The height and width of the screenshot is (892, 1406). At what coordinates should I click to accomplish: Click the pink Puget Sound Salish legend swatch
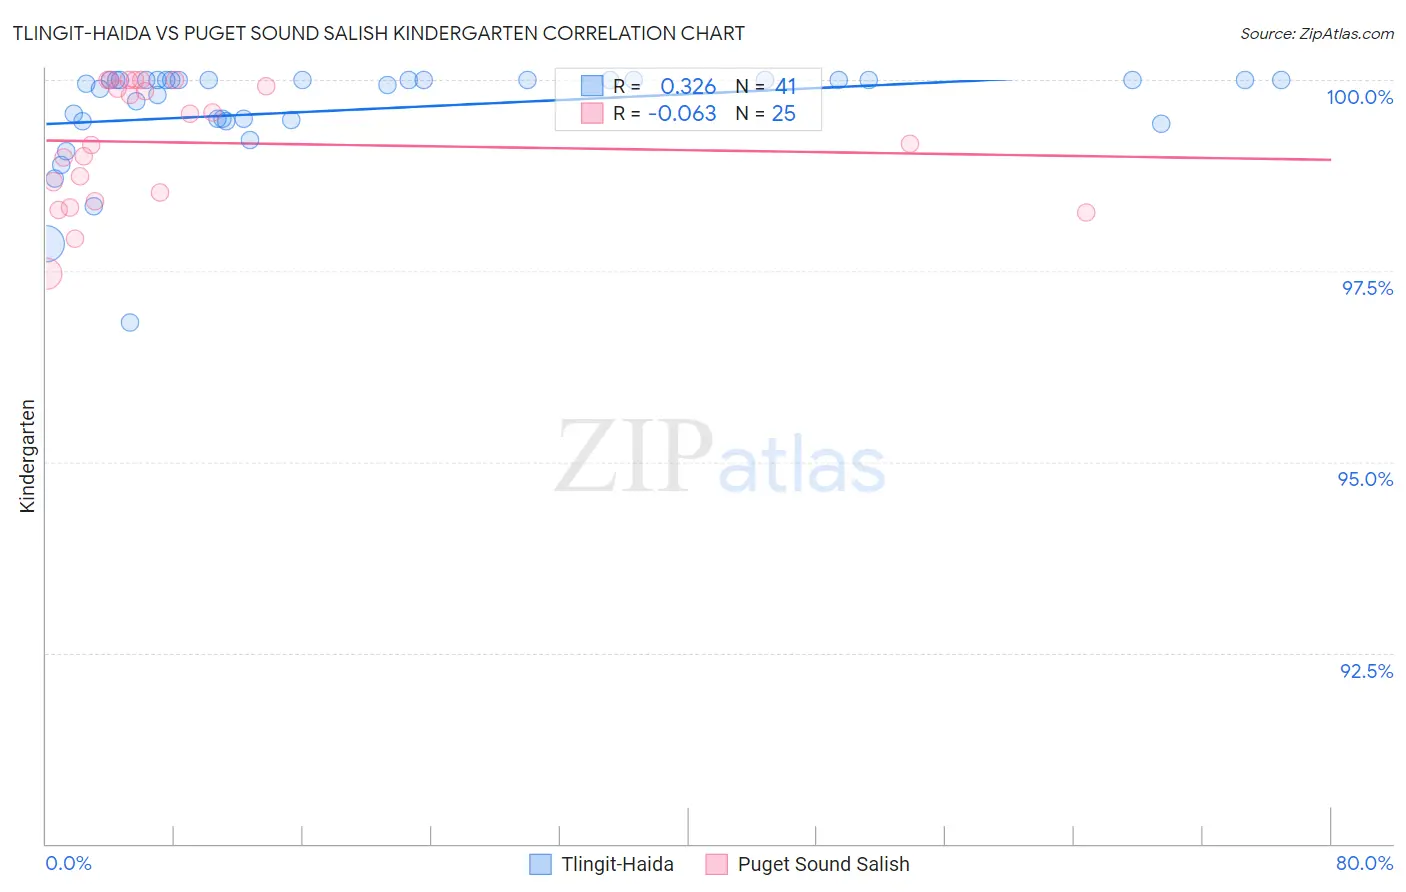(716, 864)
